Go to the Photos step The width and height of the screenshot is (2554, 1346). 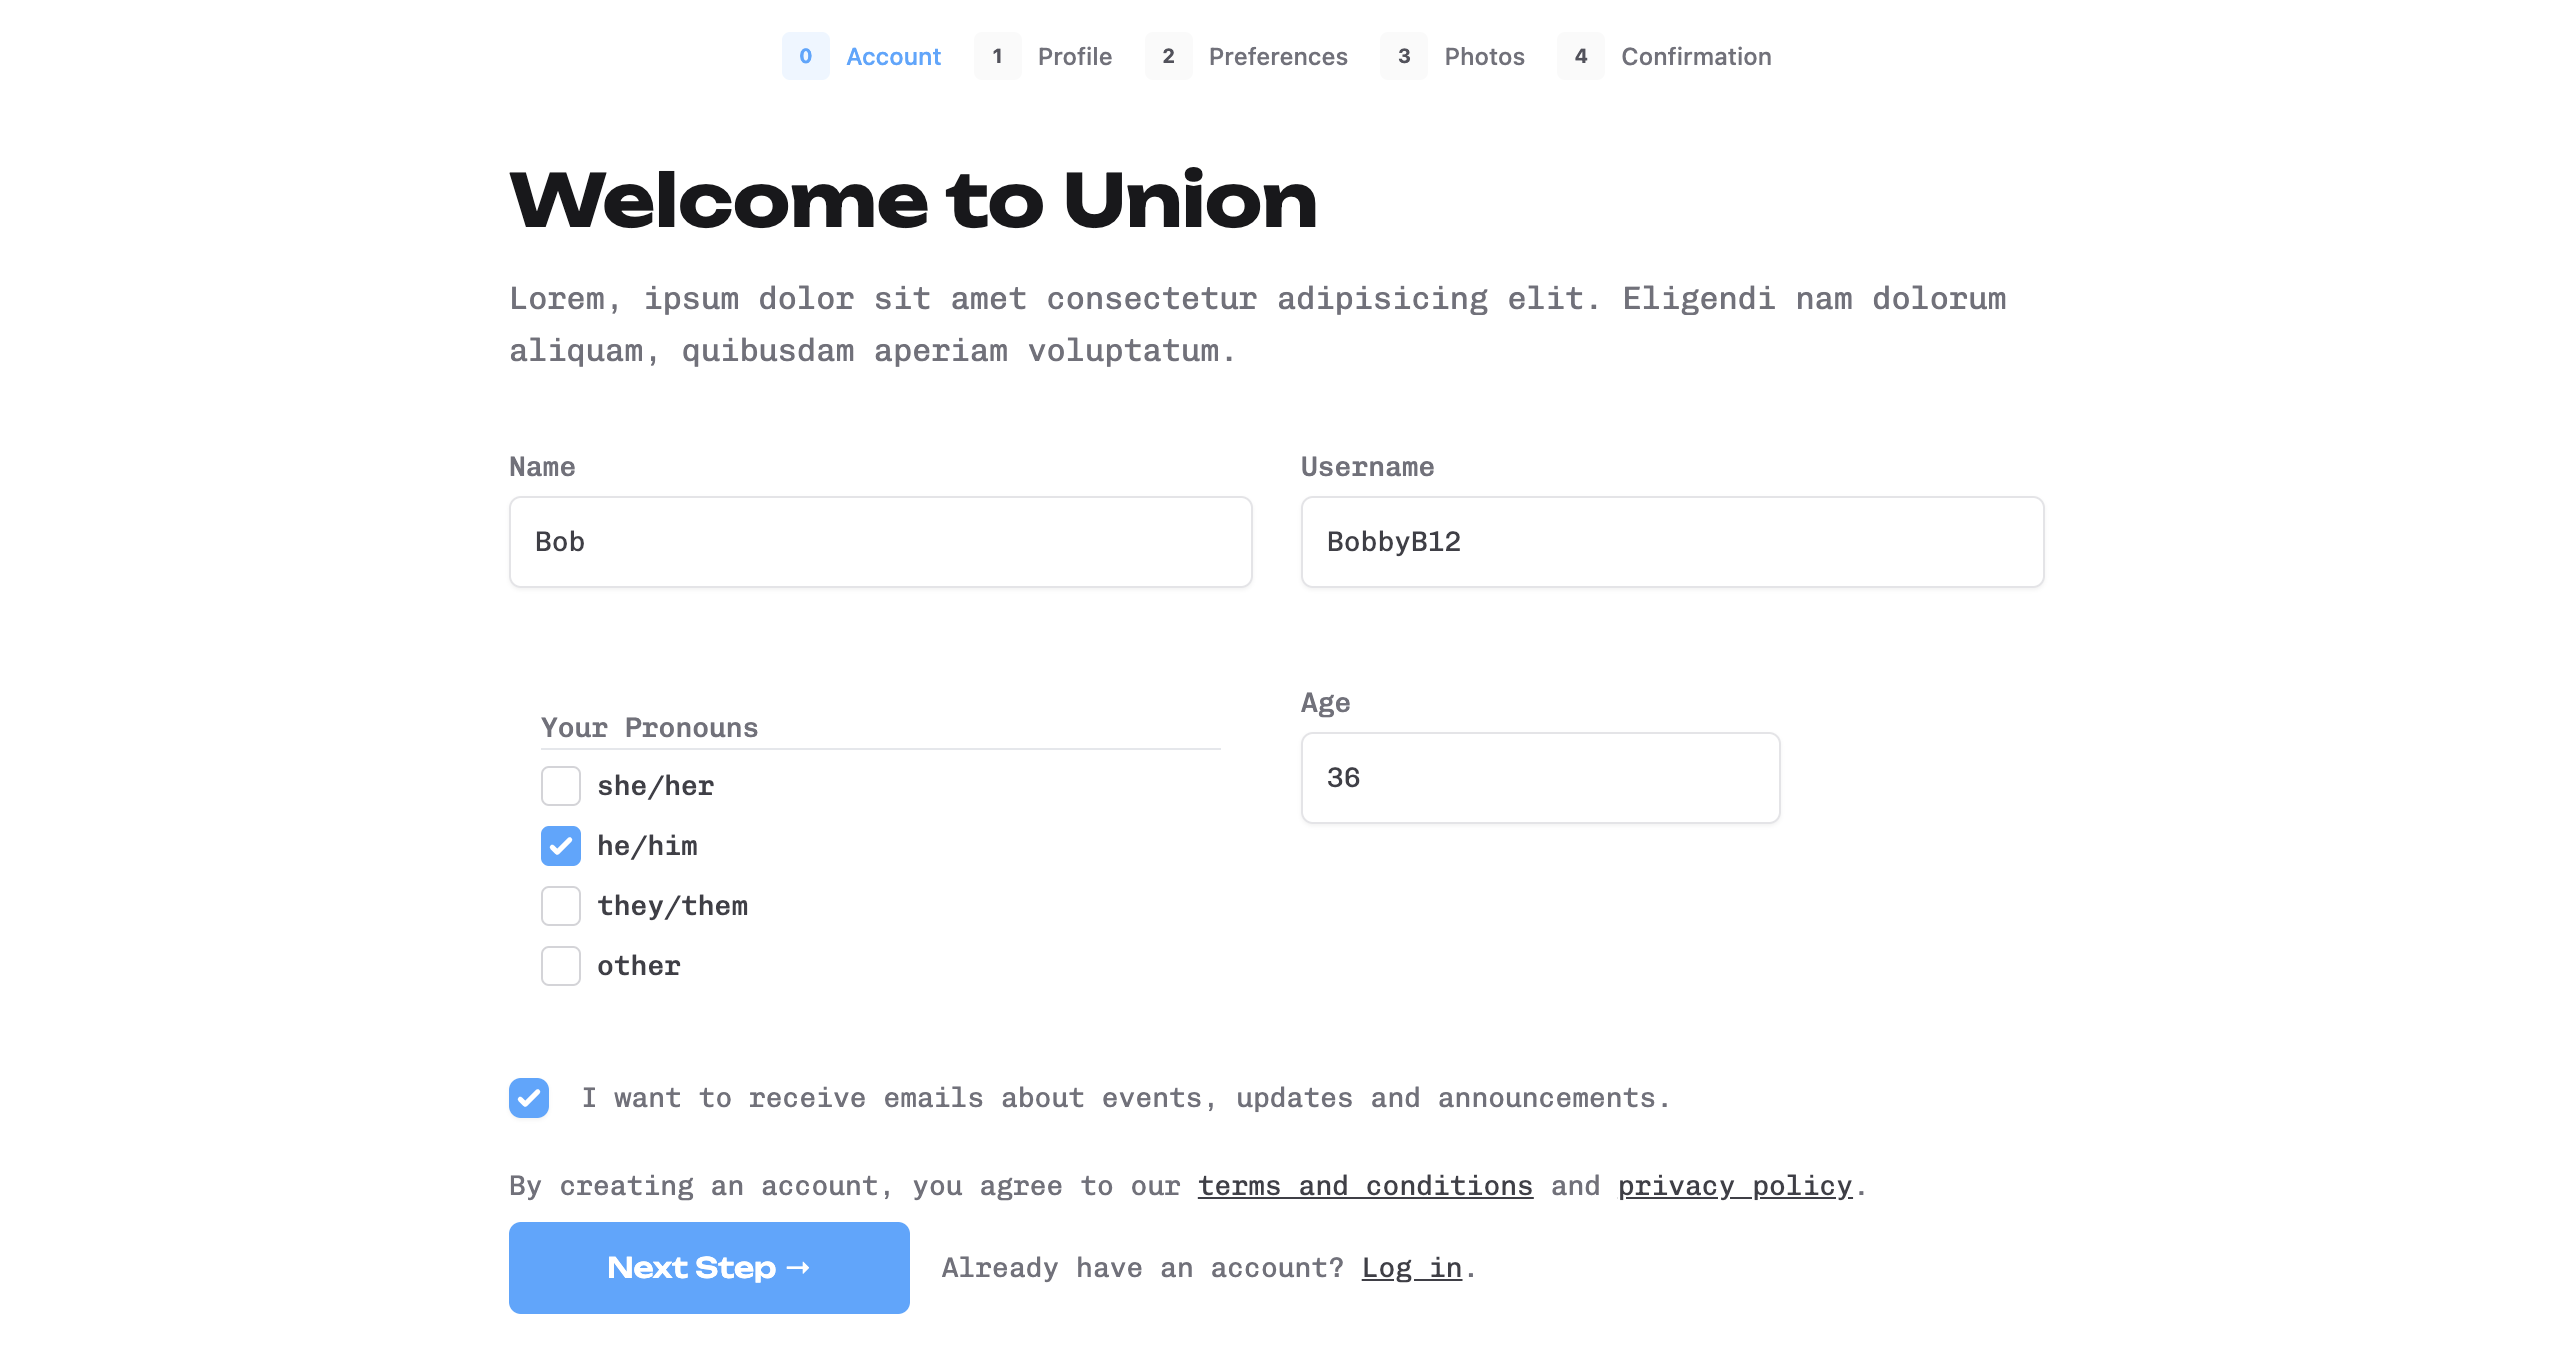coord(1483,57)
